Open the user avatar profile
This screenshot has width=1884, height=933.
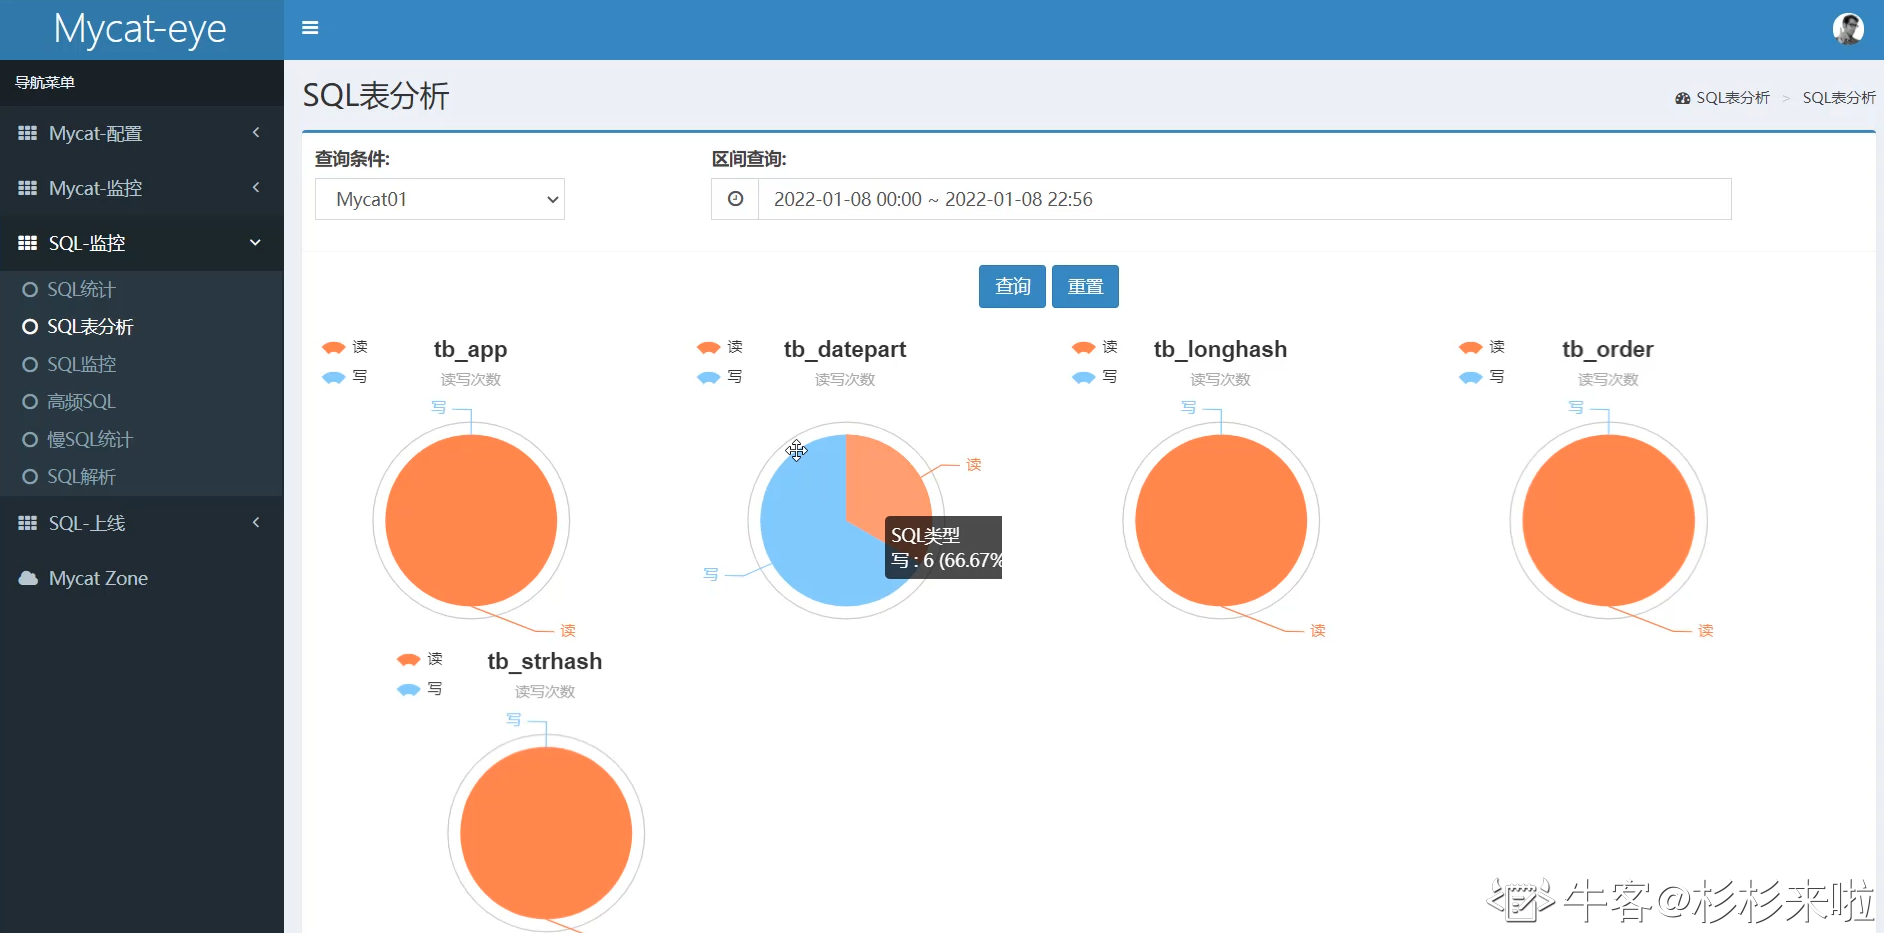point(1848,29)
